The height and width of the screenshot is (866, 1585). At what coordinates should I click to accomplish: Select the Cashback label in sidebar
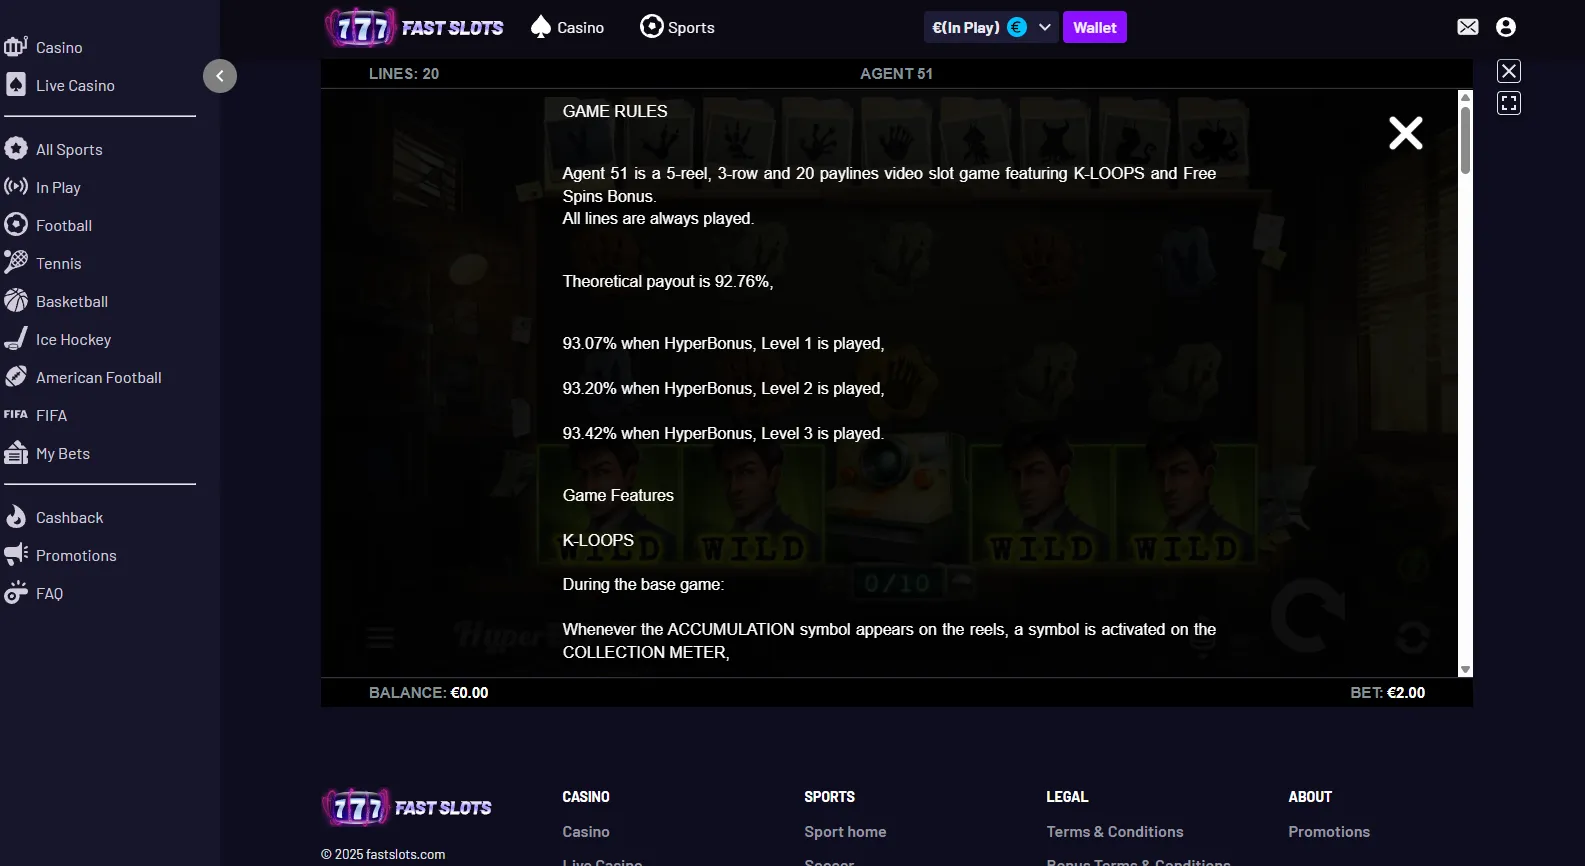coord(70,518)
